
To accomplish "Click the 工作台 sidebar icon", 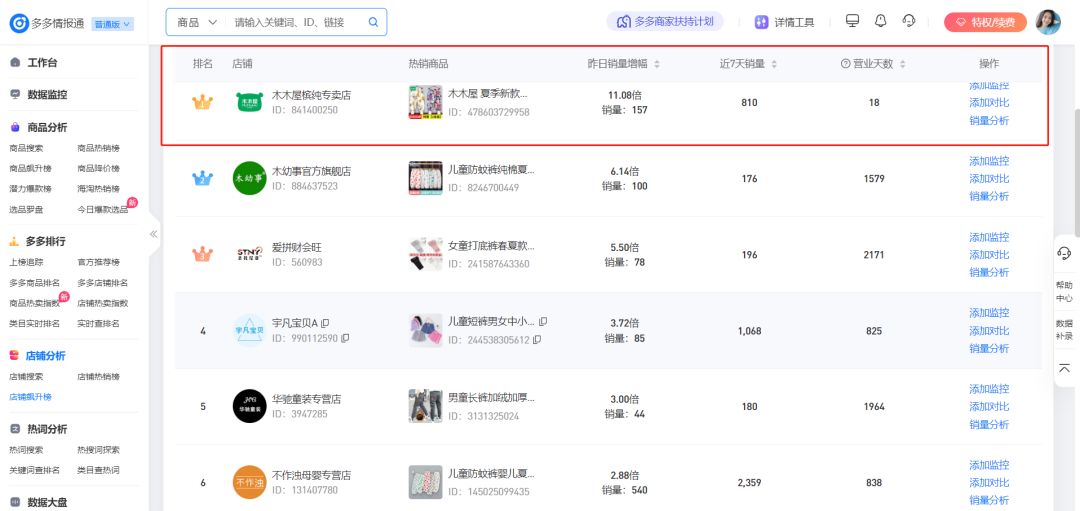I will pyautogui.click(x=15, y=63).
